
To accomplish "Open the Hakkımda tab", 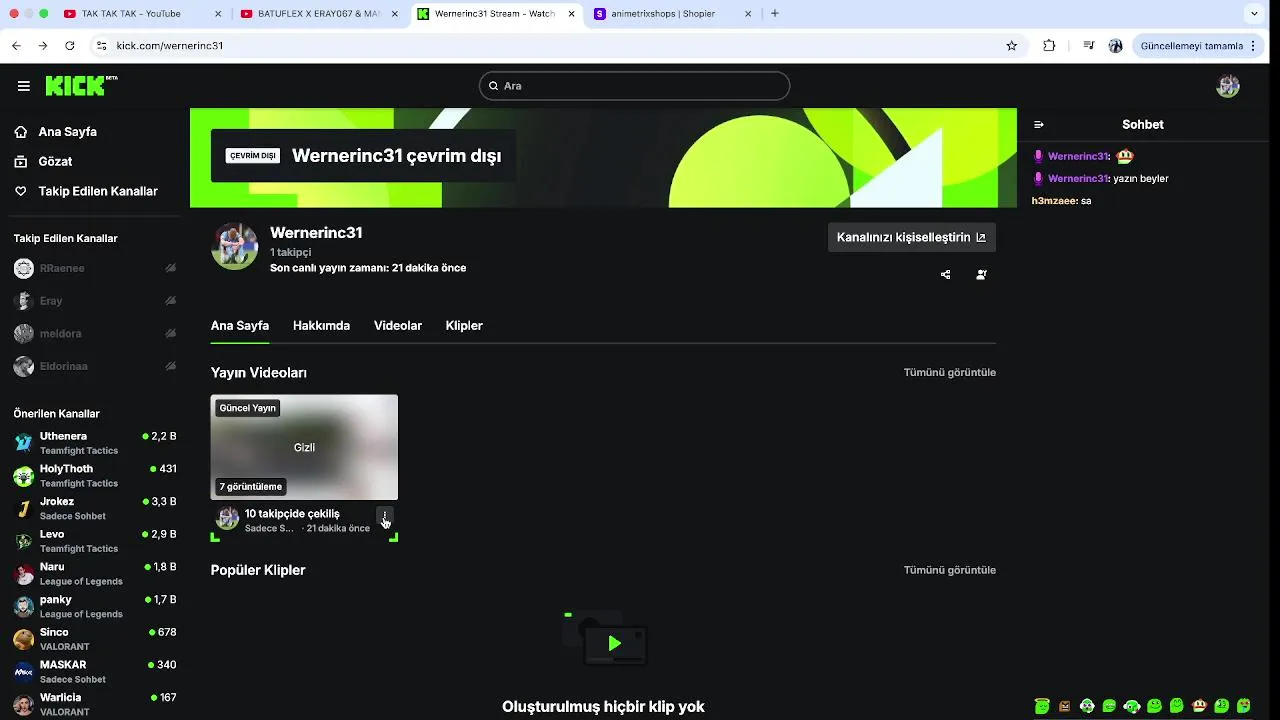I will click(x=321, y=326).
